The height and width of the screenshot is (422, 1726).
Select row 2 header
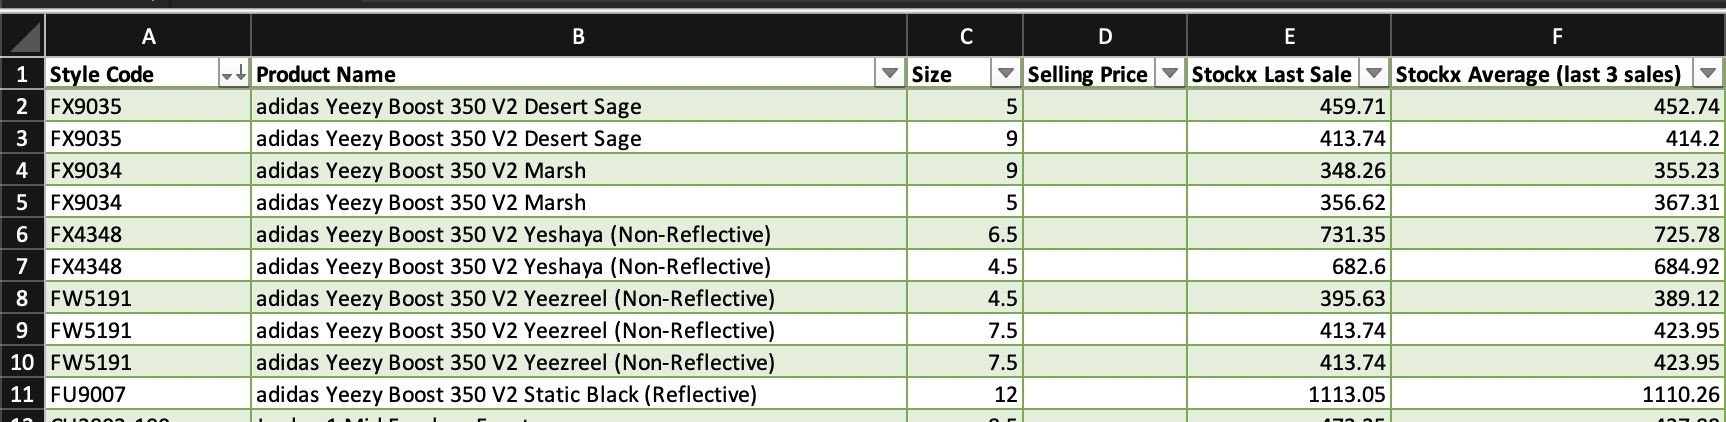(x=22, y=106)
